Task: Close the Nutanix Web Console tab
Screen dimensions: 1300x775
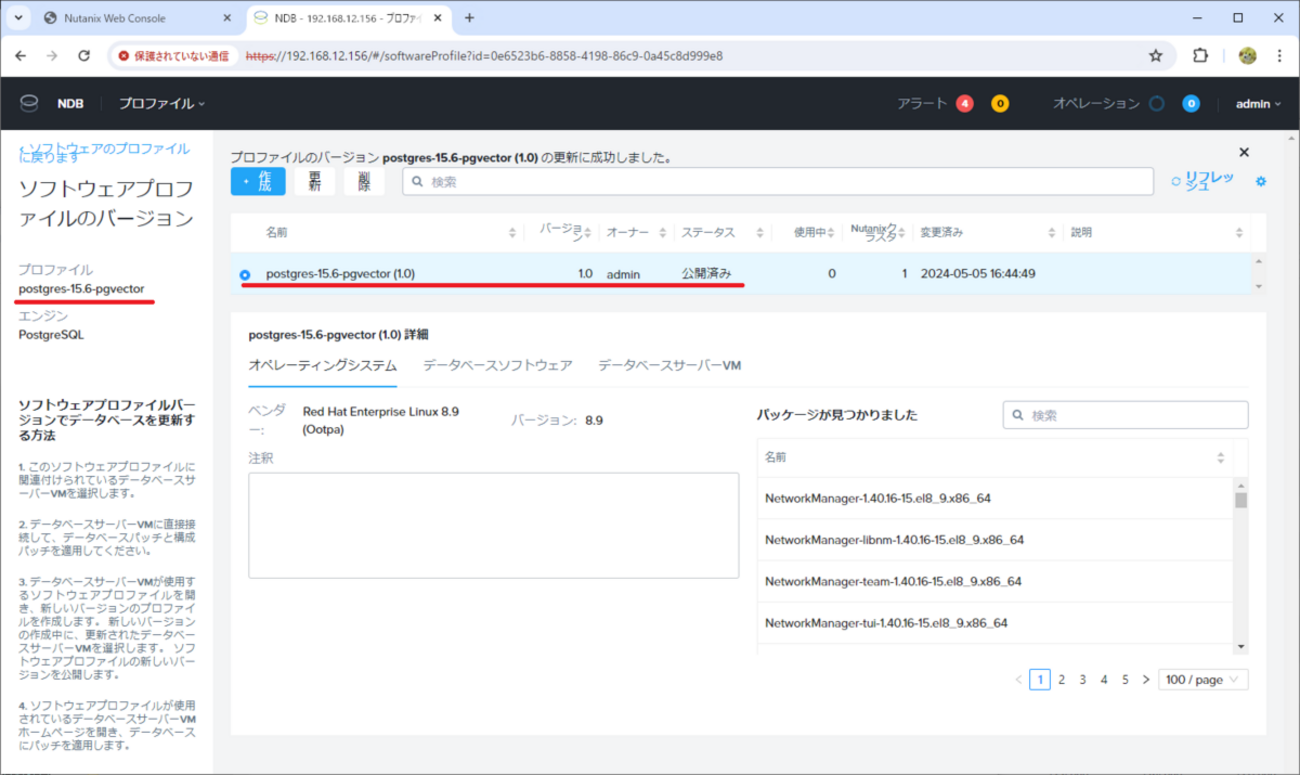Action: [x=225, y=18]
